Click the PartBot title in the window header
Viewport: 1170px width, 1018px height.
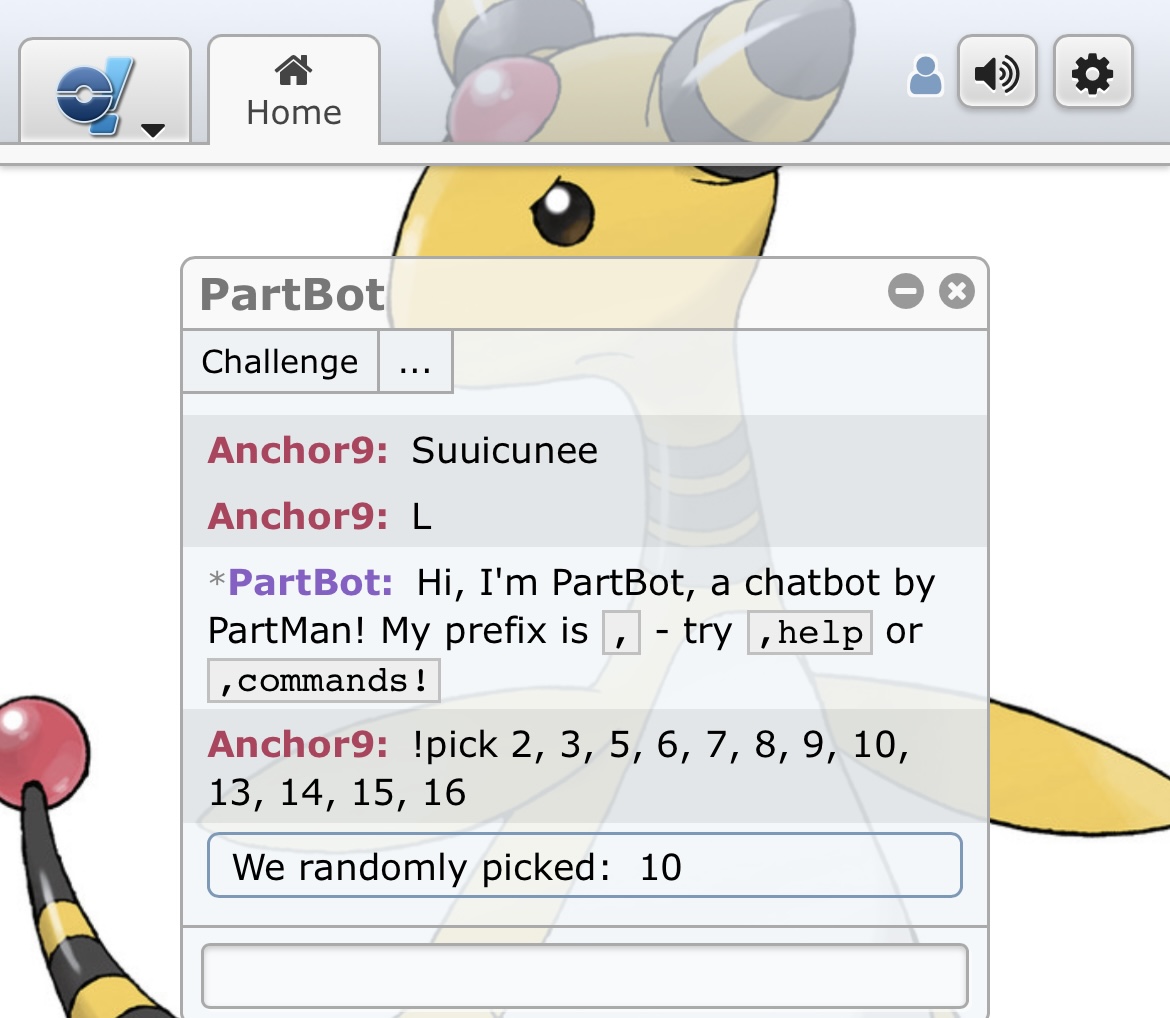coord(292,295)
